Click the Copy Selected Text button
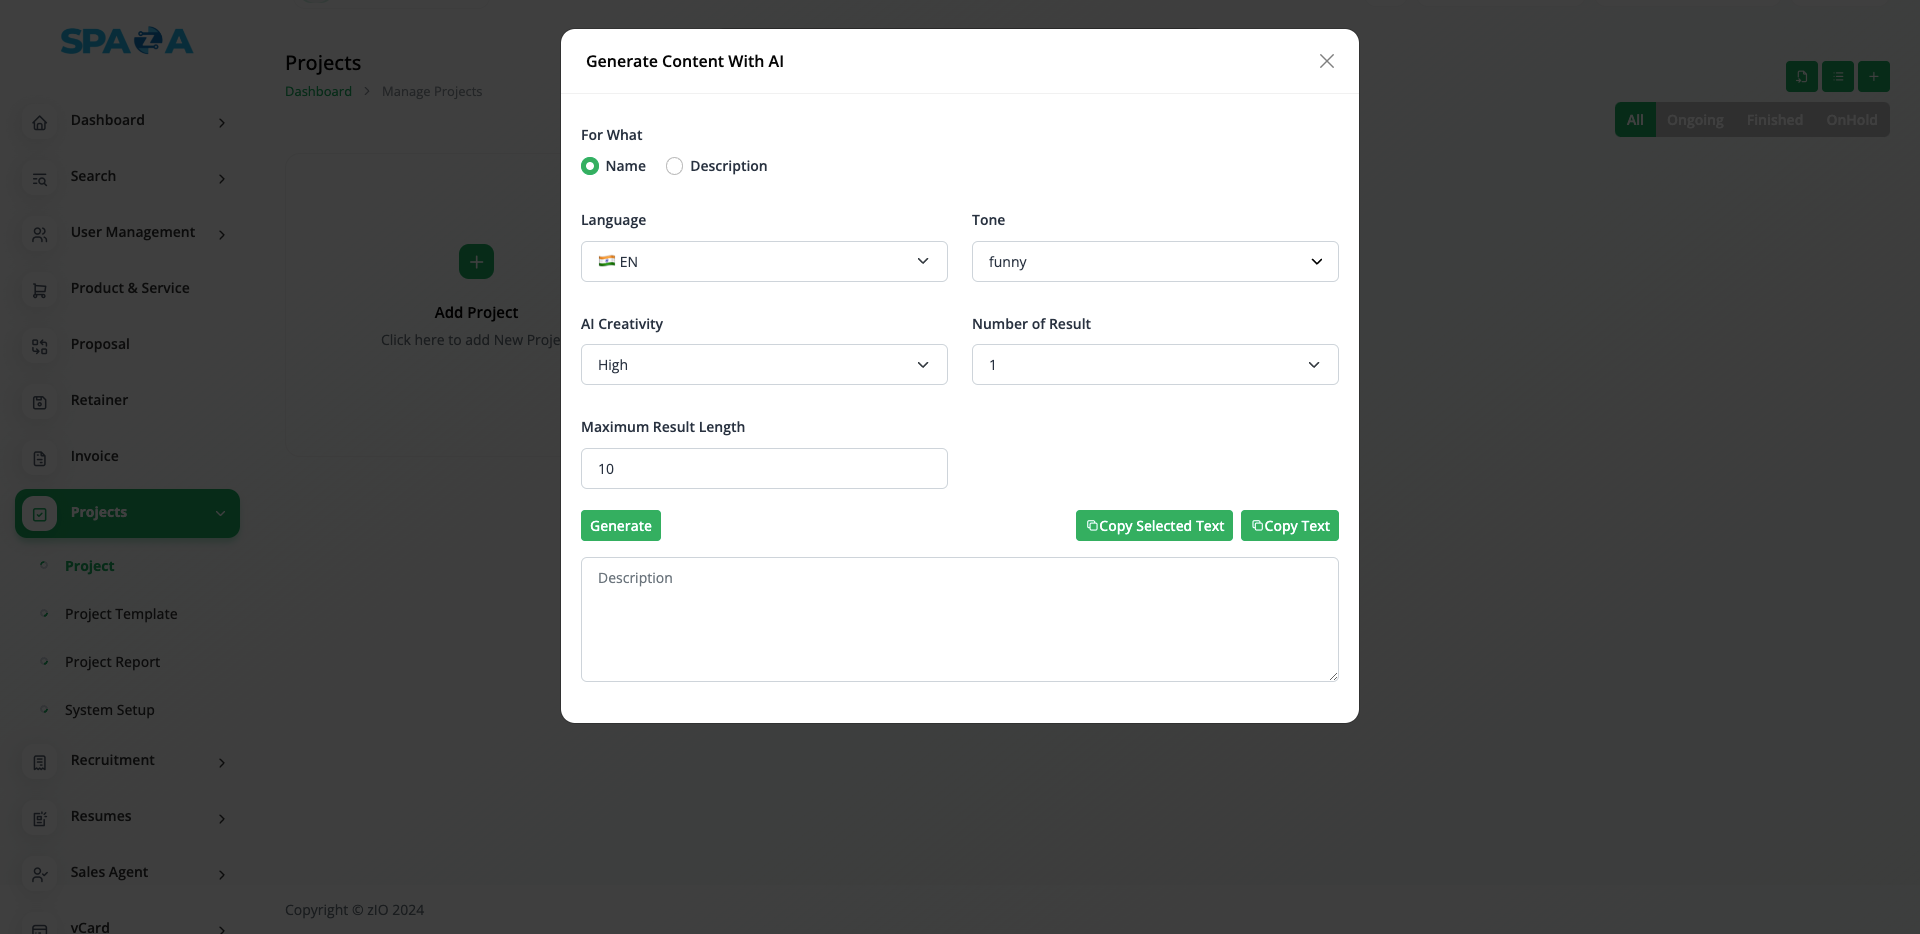1920x934 pixels. coord(1154,526)
